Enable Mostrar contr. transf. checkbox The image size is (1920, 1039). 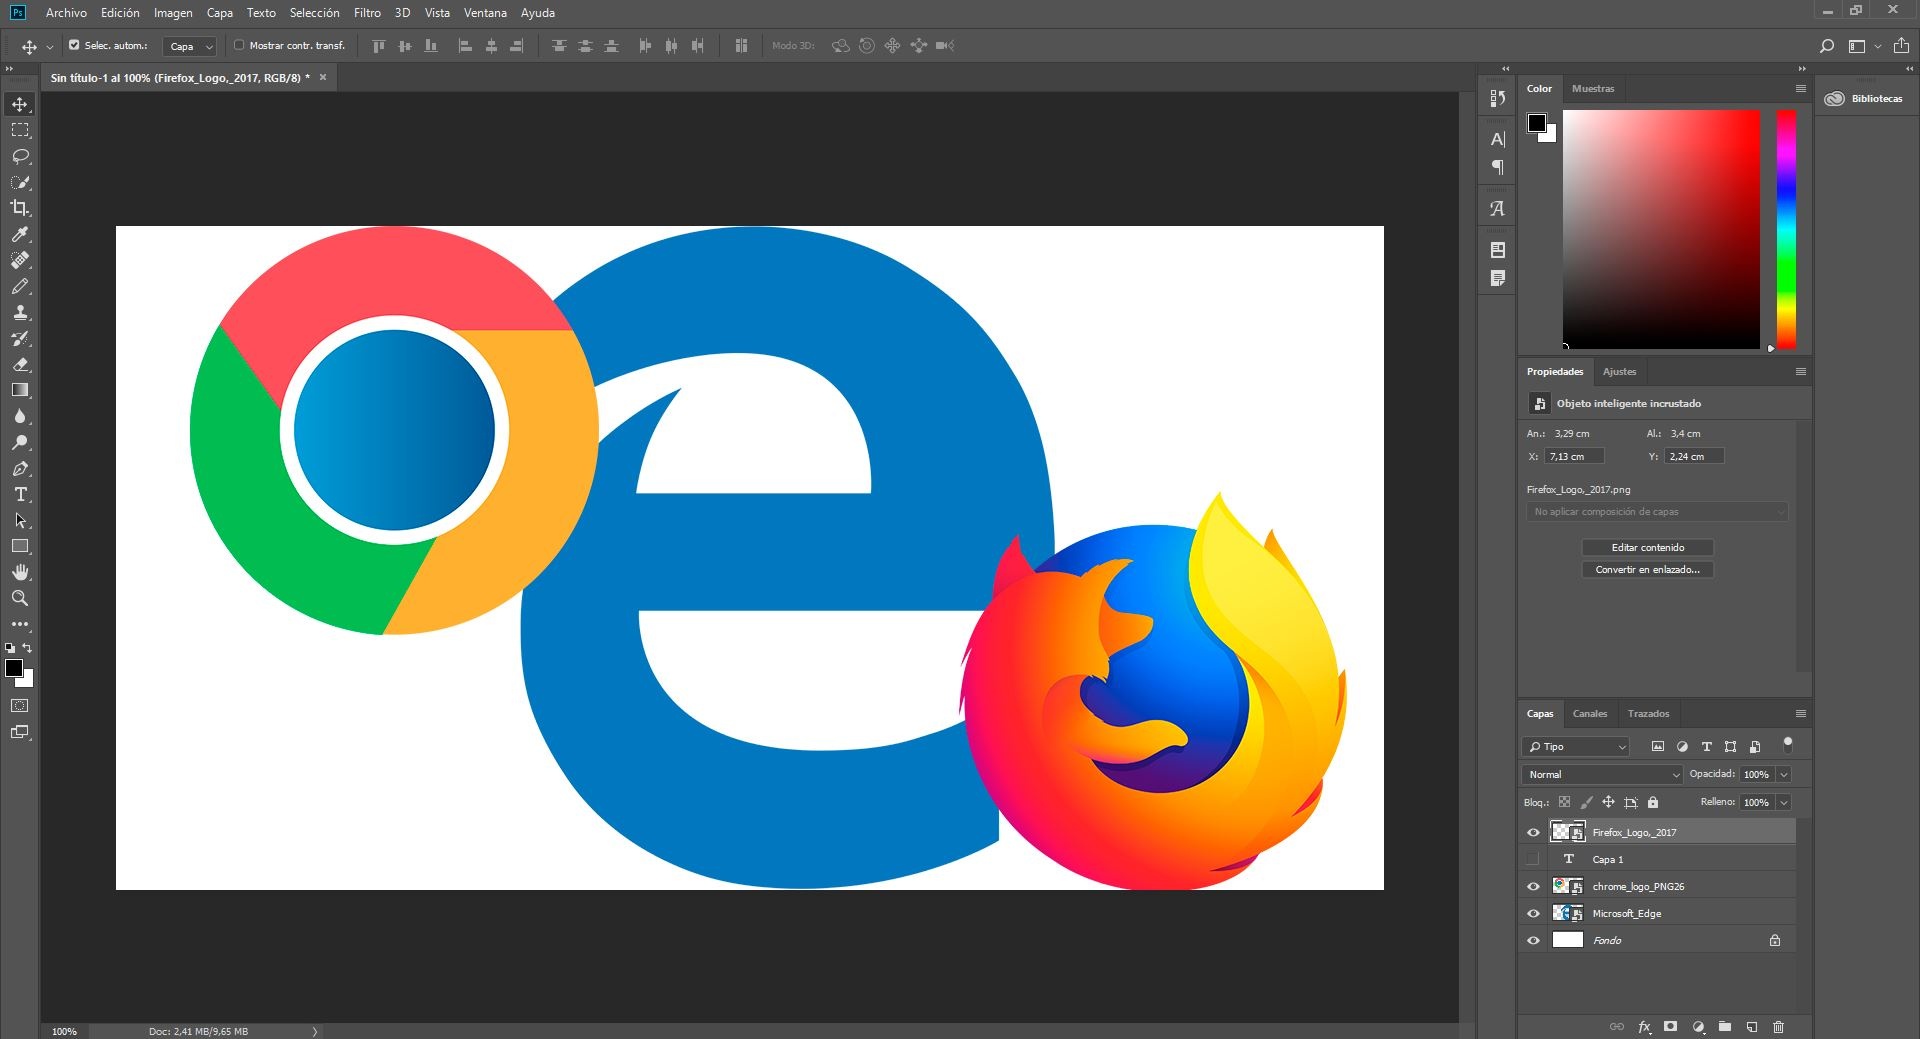pyautogui.click(x=239, y=45)
